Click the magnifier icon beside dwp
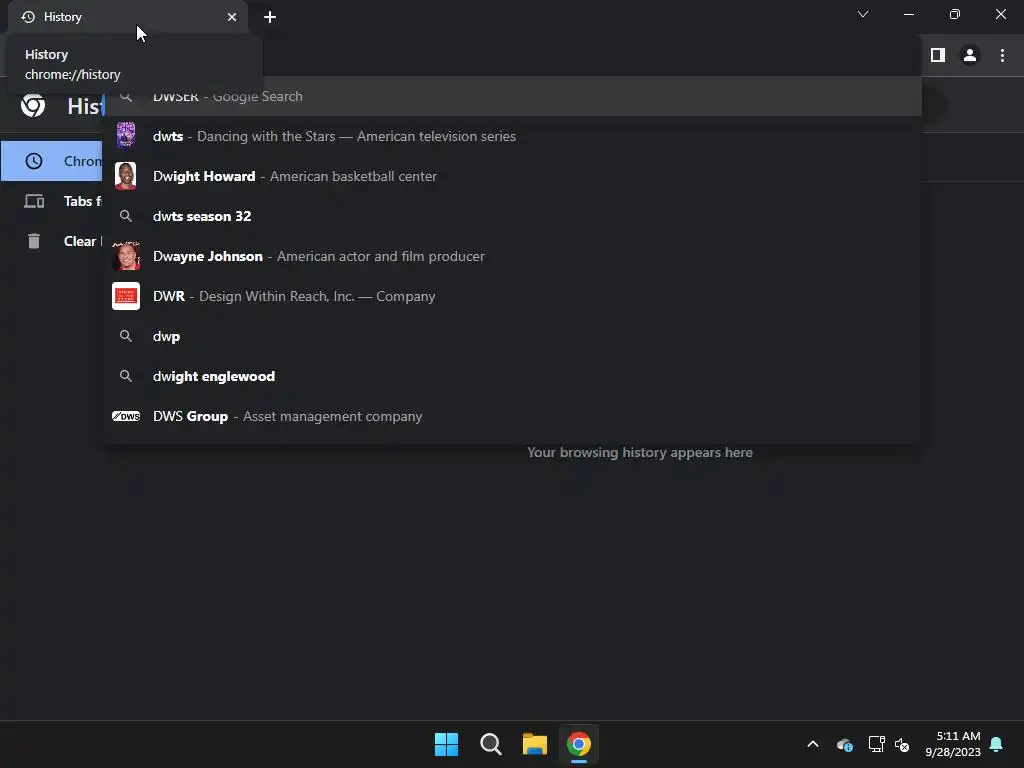Viewport: 1024px width, 768px height. (126, 336)
